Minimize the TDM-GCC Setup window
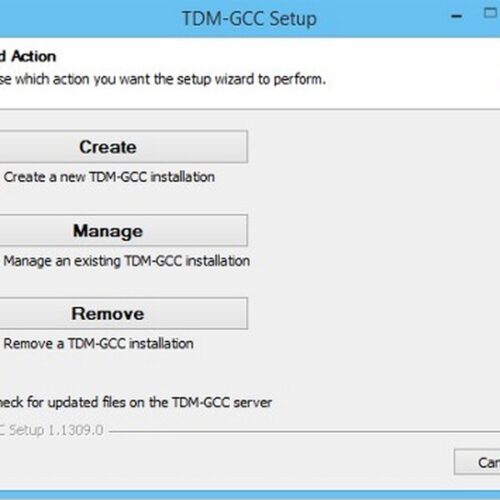 click(456, 16)
